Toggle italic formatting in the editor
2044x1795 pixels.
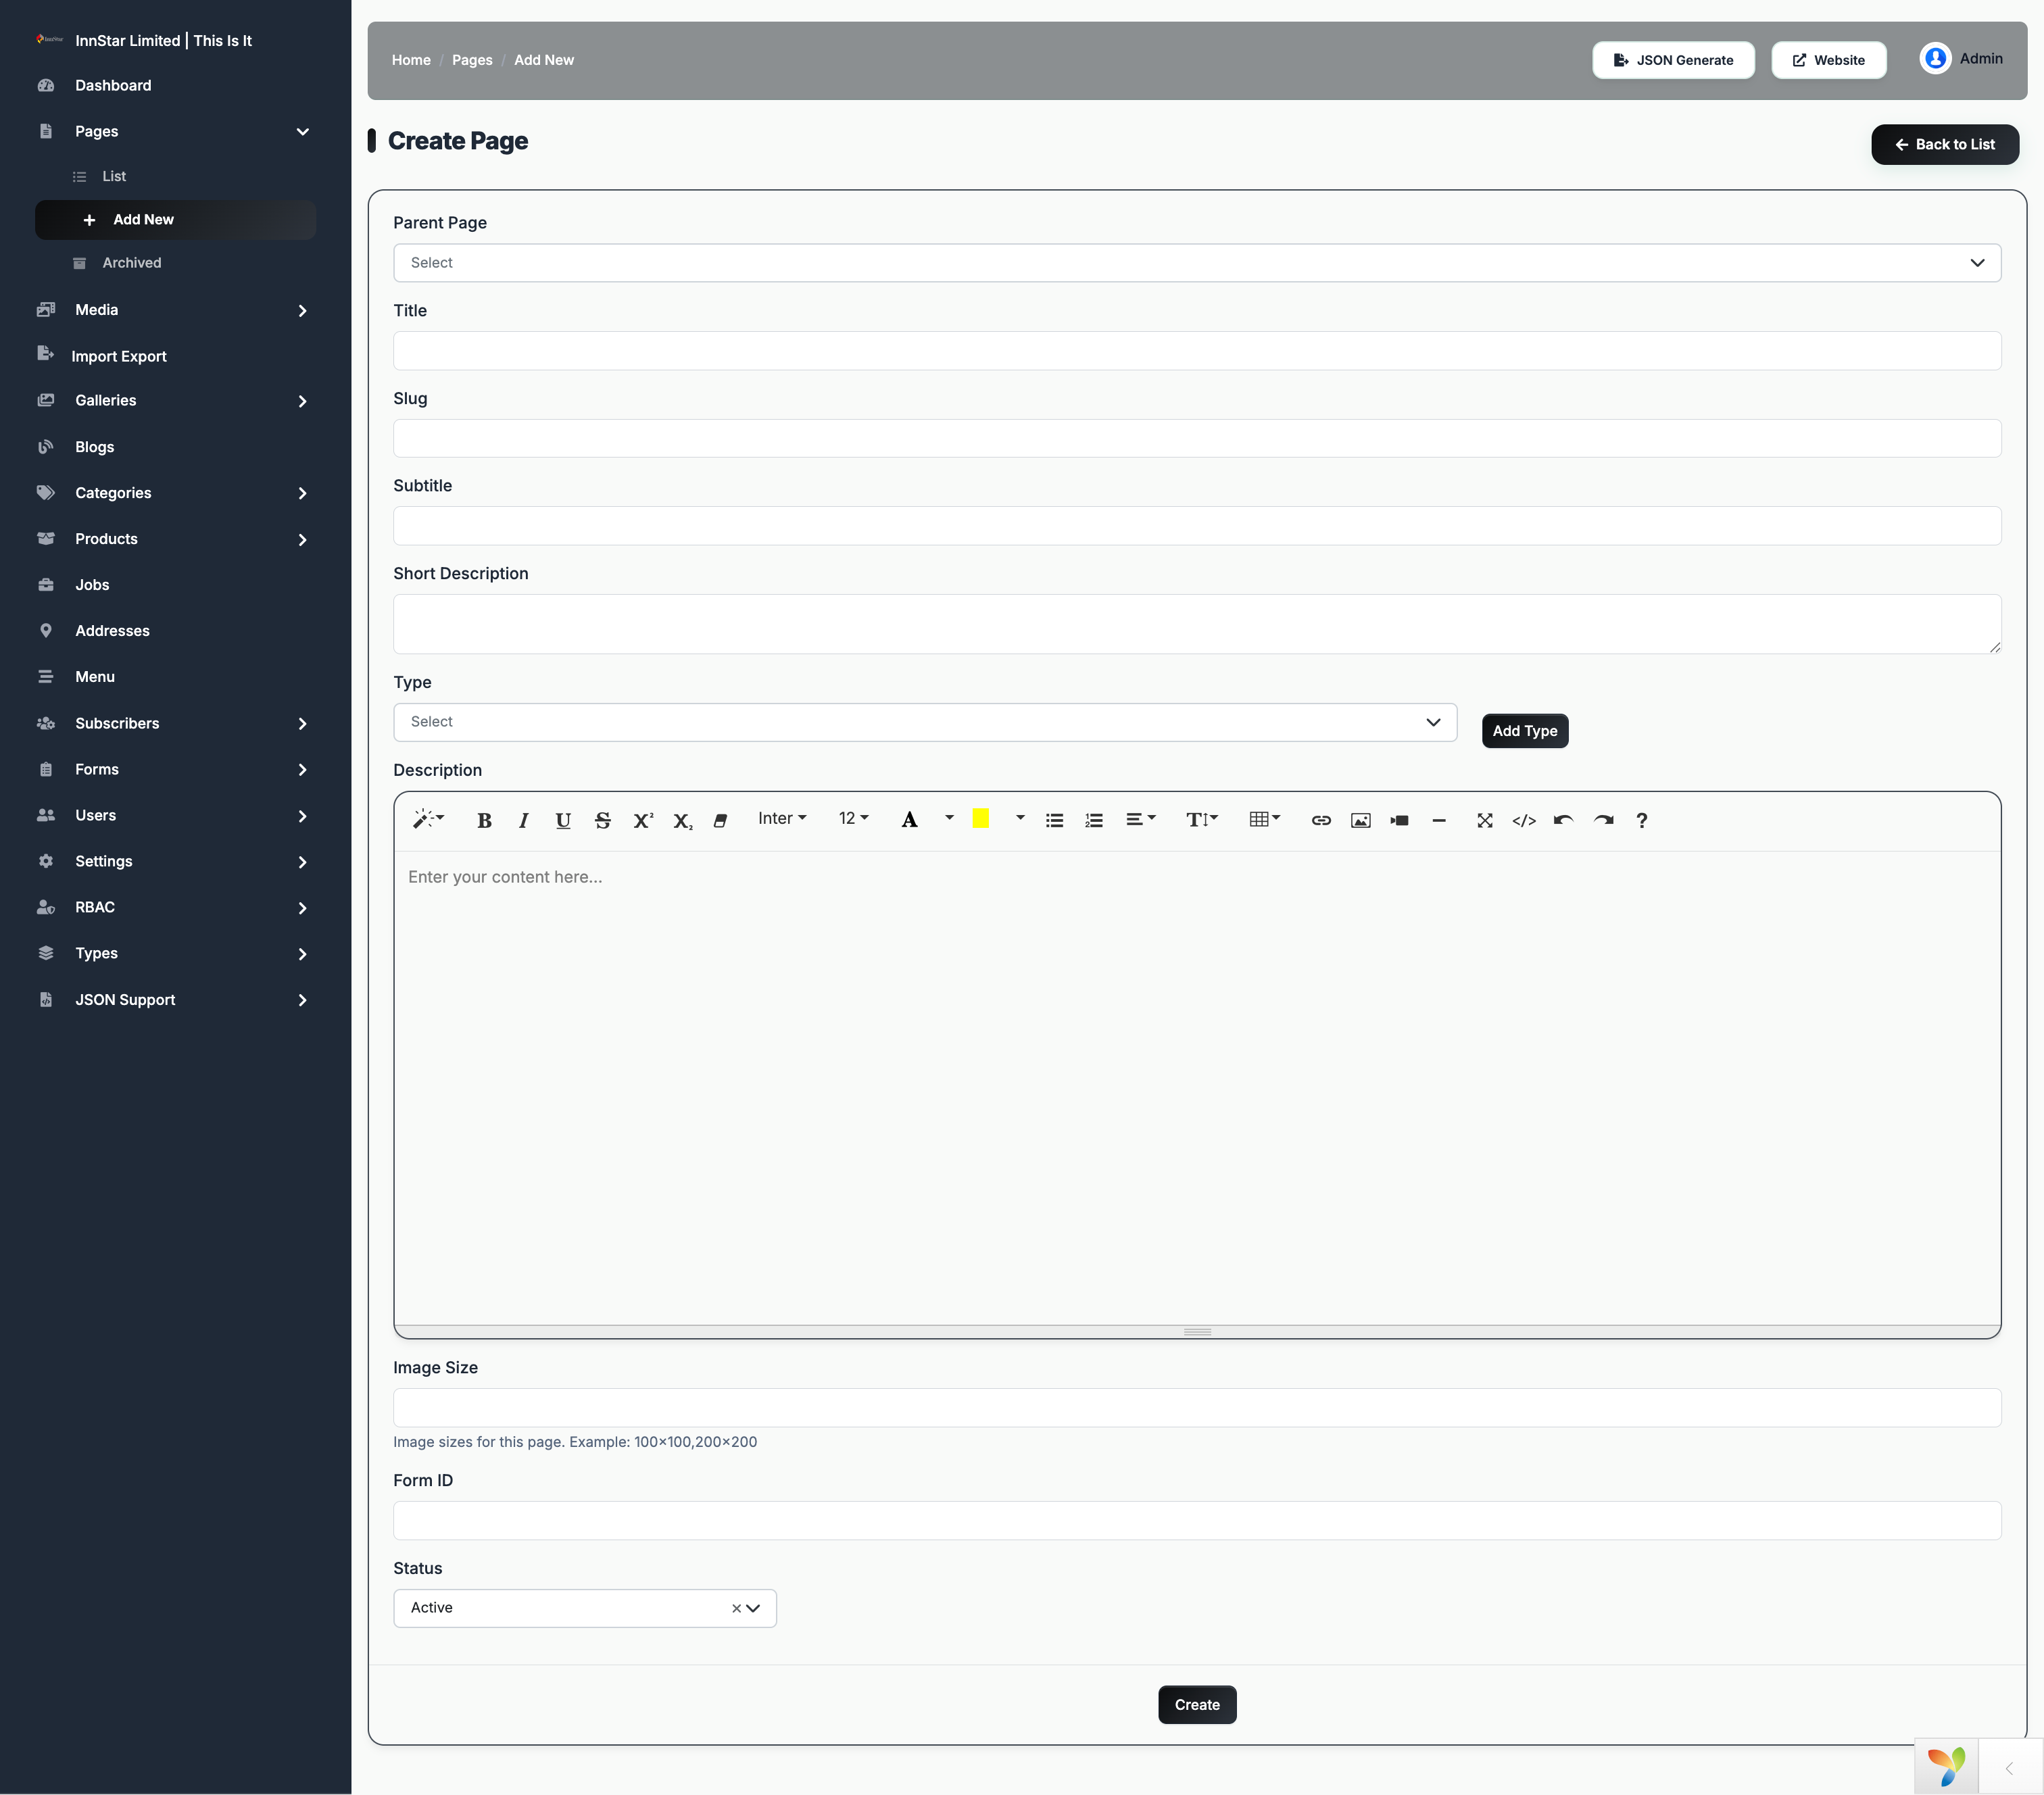click(523, 820)
